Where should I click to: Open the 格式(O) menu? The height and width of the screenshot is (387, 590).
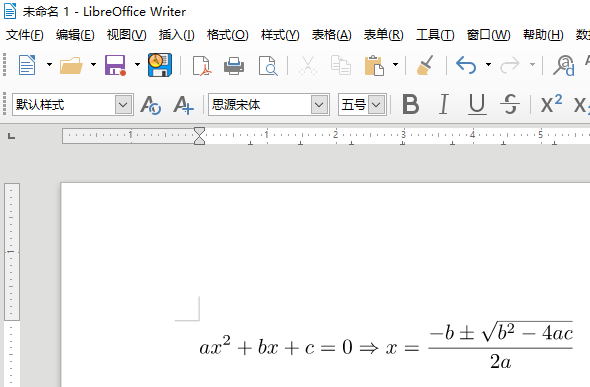pyautogui.click(x=227, y=35)
